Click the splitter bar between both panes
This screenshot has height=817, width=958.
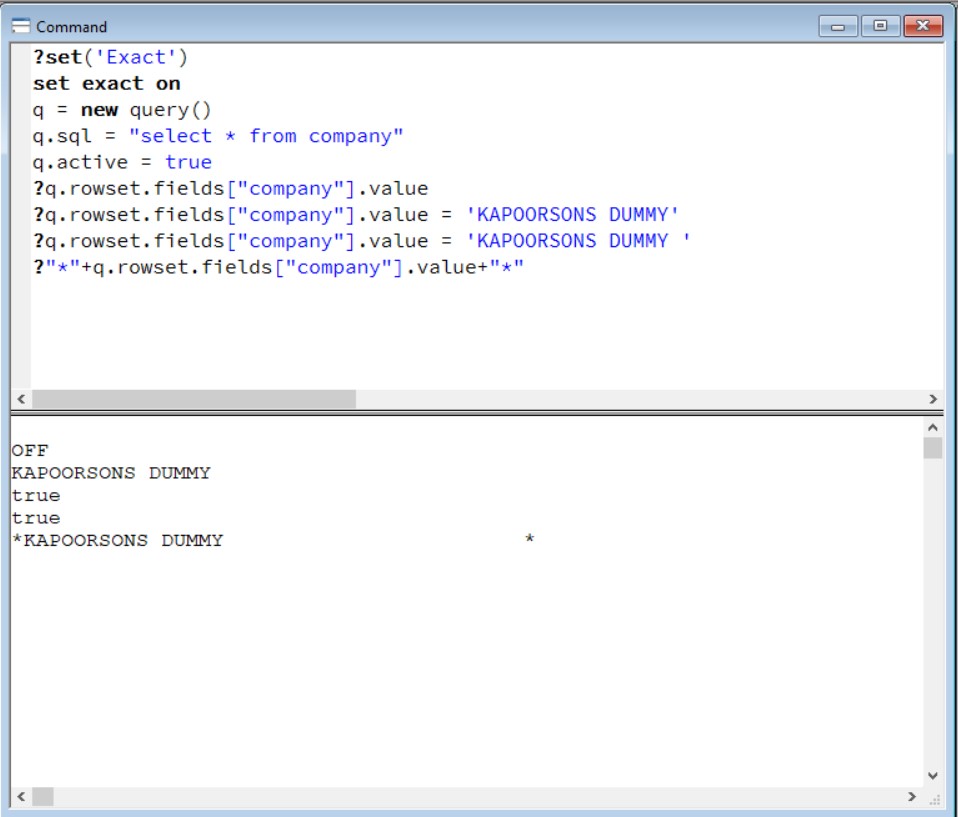(x=478, y=411)
